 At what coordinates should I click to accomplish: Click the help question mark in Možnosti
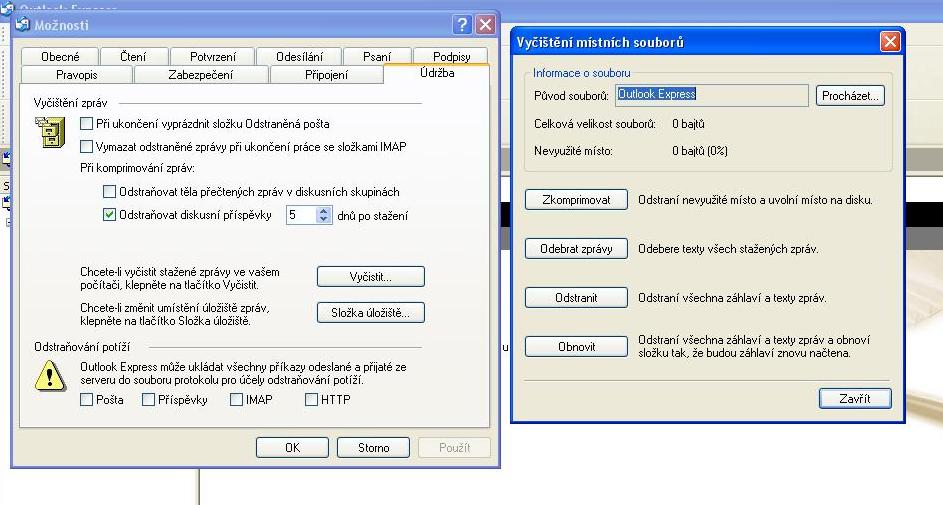(x=462, y=25)
